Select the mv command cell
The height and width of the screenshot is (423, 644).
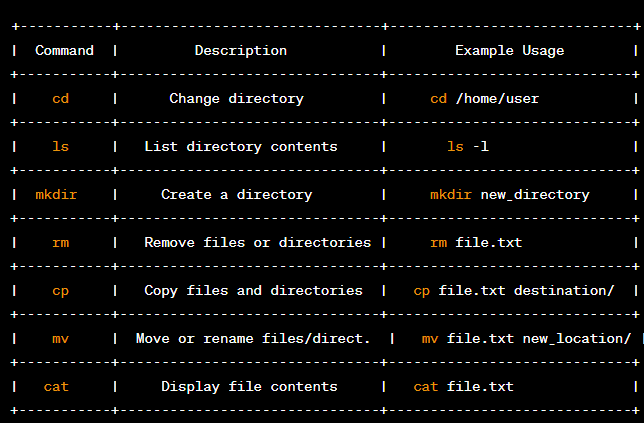pyautogui.click(x=60, y=339)
